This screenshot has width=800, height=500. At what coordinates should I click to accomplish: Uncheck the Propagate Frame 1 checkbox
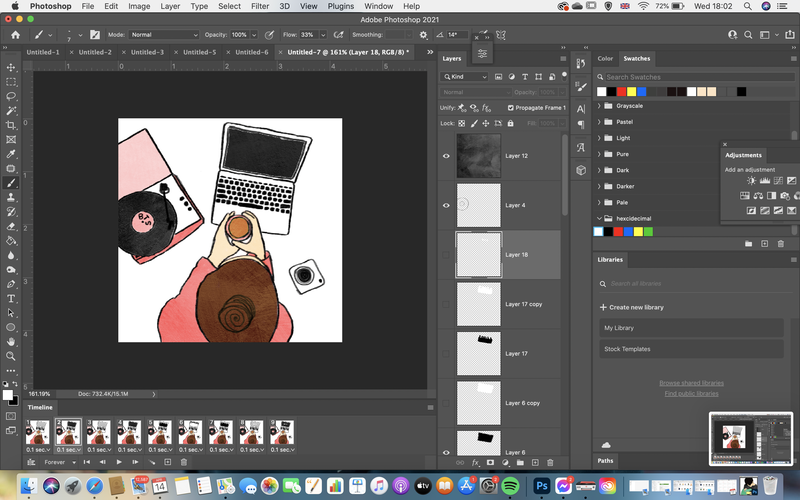click(511, 108)
